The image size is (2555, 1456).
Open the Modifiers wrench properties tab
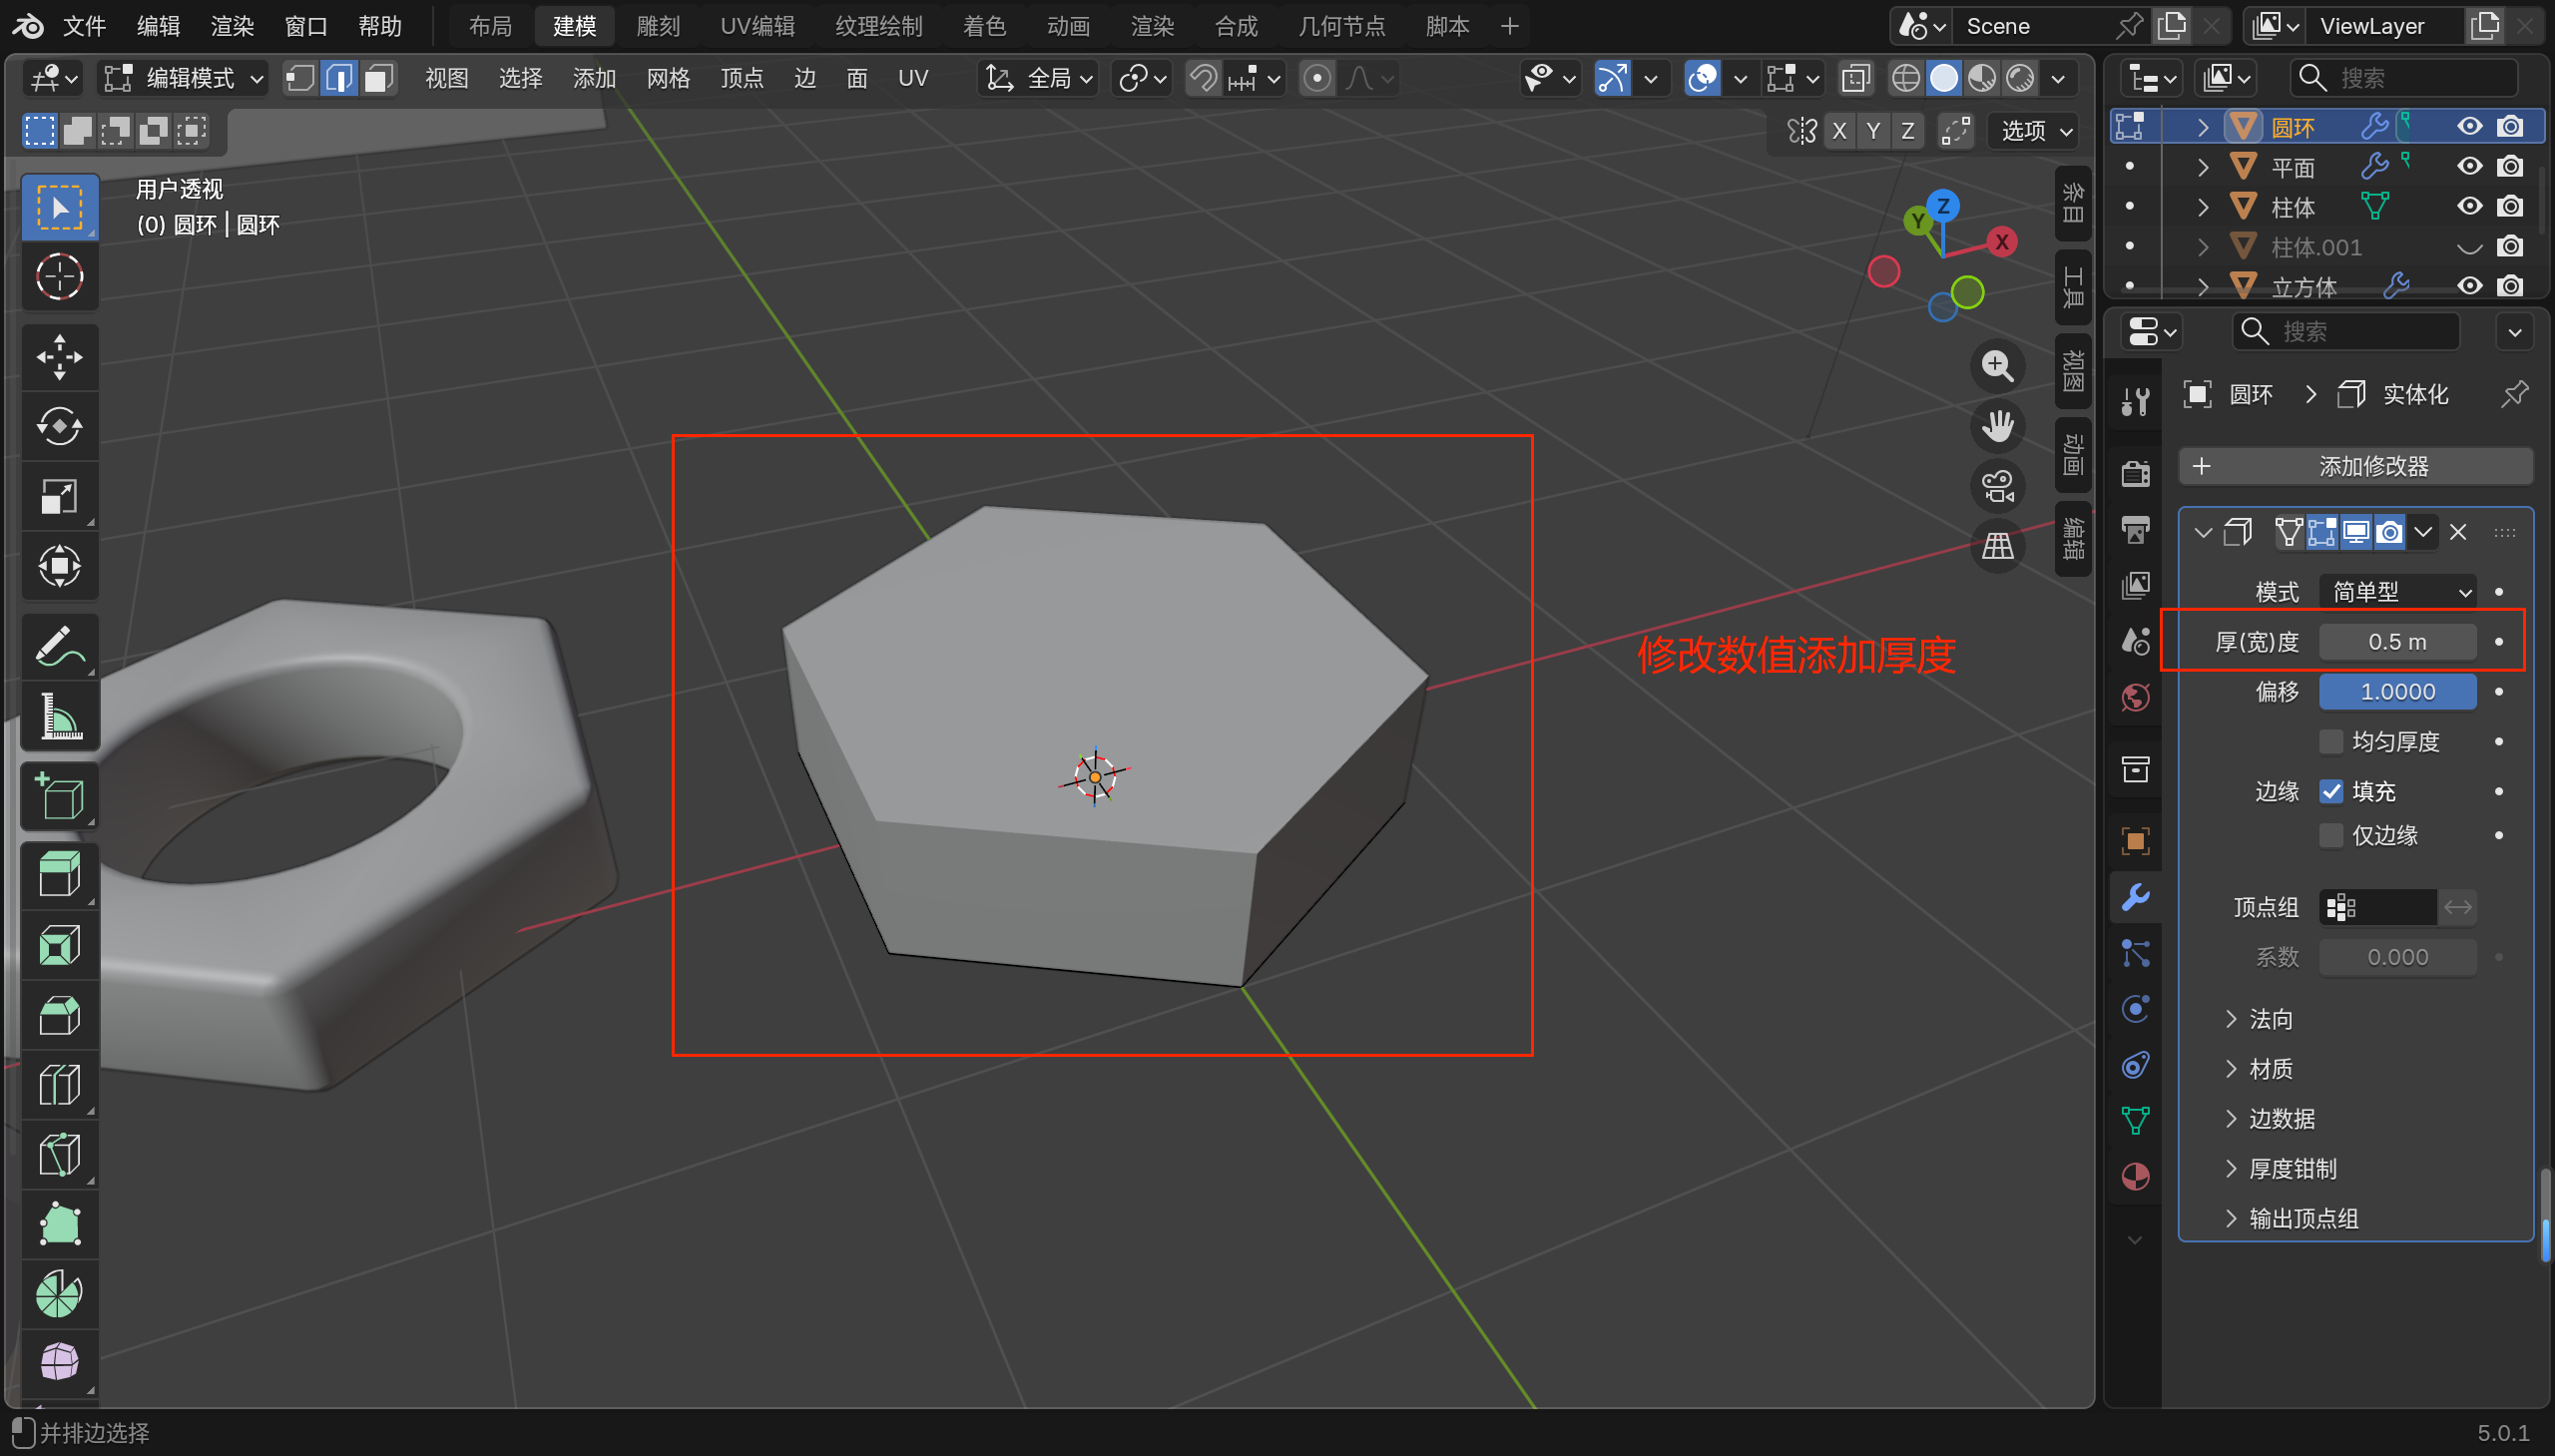tap(2135, 897)
